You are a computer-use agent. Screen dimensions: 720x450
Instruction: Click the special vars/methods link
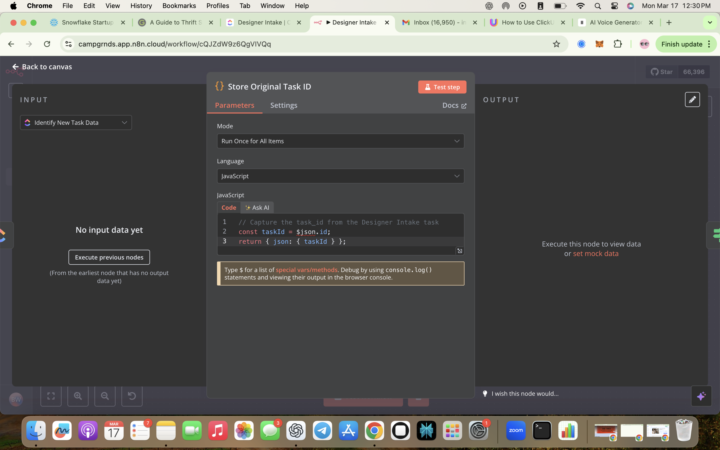(x=306, y=270)
